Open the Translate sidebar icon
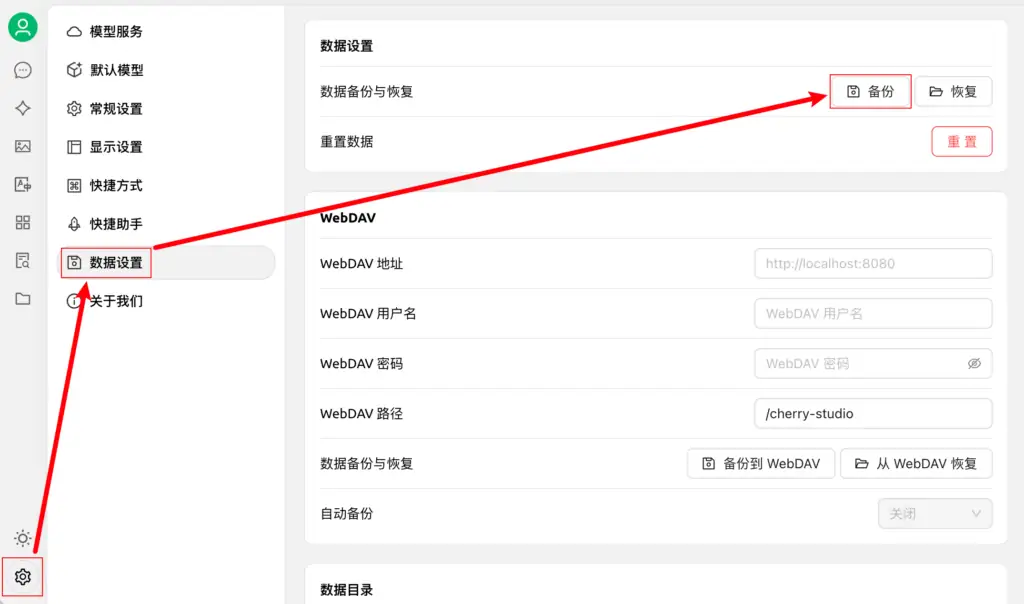 [x=22, y=184]
